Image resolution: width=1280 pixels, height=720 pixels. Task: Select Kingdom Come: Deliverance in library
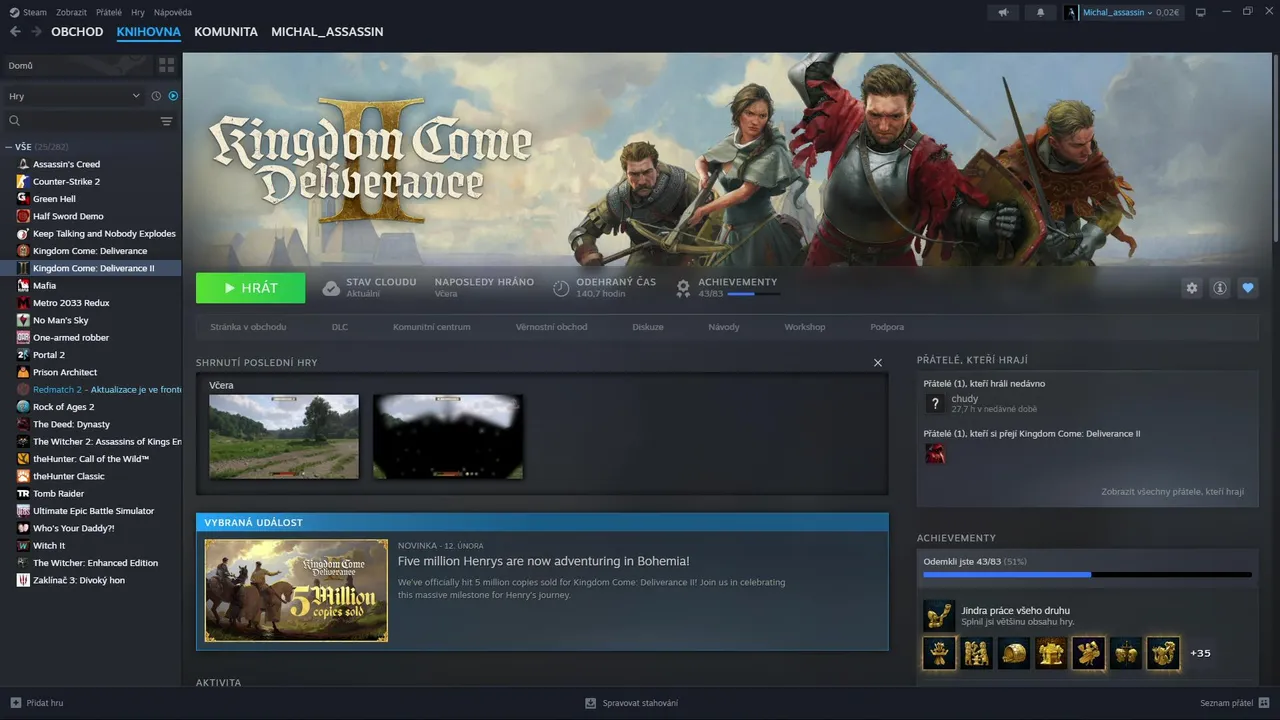(90, 251)
